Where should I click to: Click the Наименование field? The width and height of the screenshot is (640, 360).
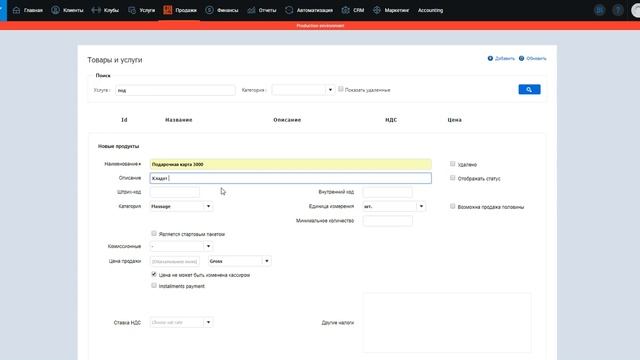coord(291,164)
